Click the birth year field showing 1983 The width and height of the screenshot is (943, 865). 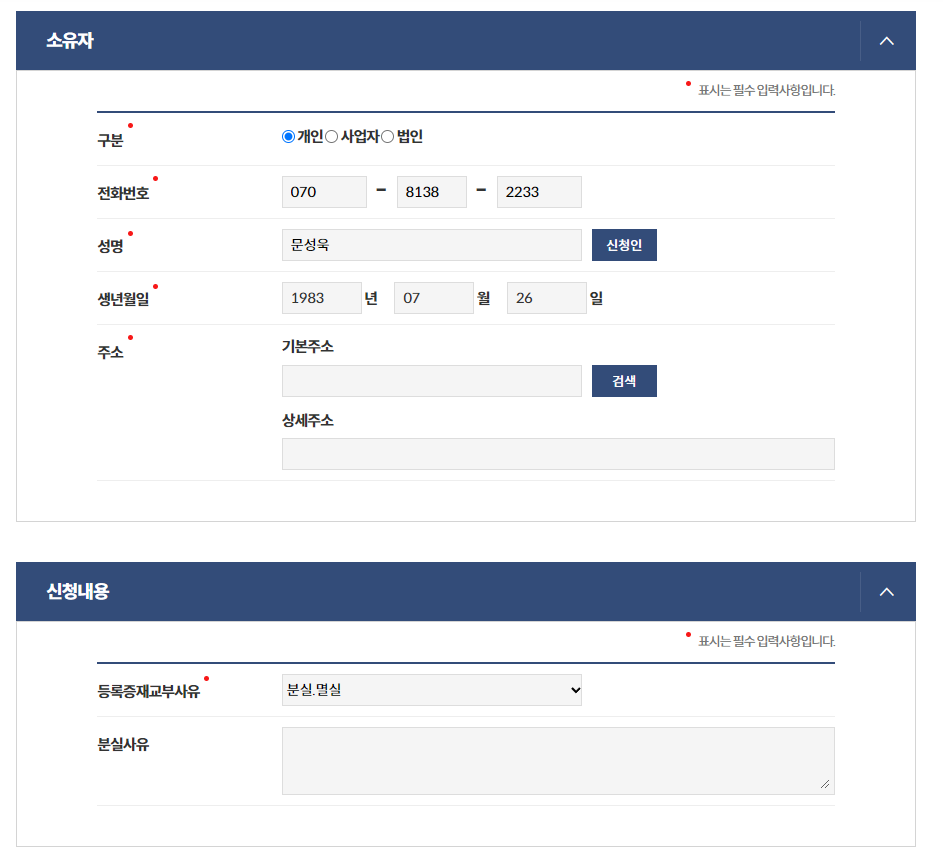pos(321,297)
